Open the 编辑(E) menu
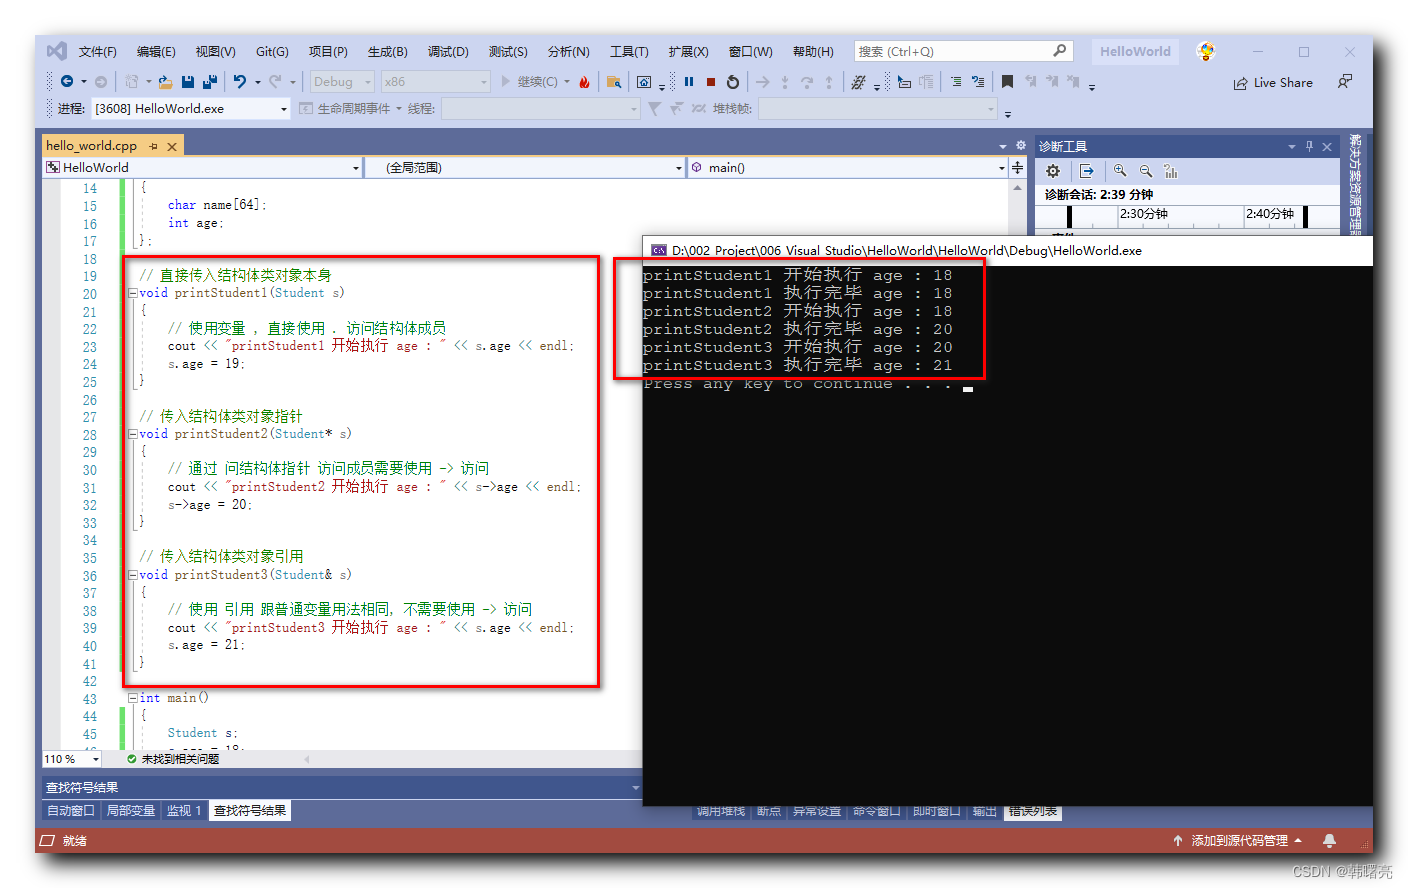Image resolution: width=1408 pixels, height=888 pixels. click(x=156, y=51)
